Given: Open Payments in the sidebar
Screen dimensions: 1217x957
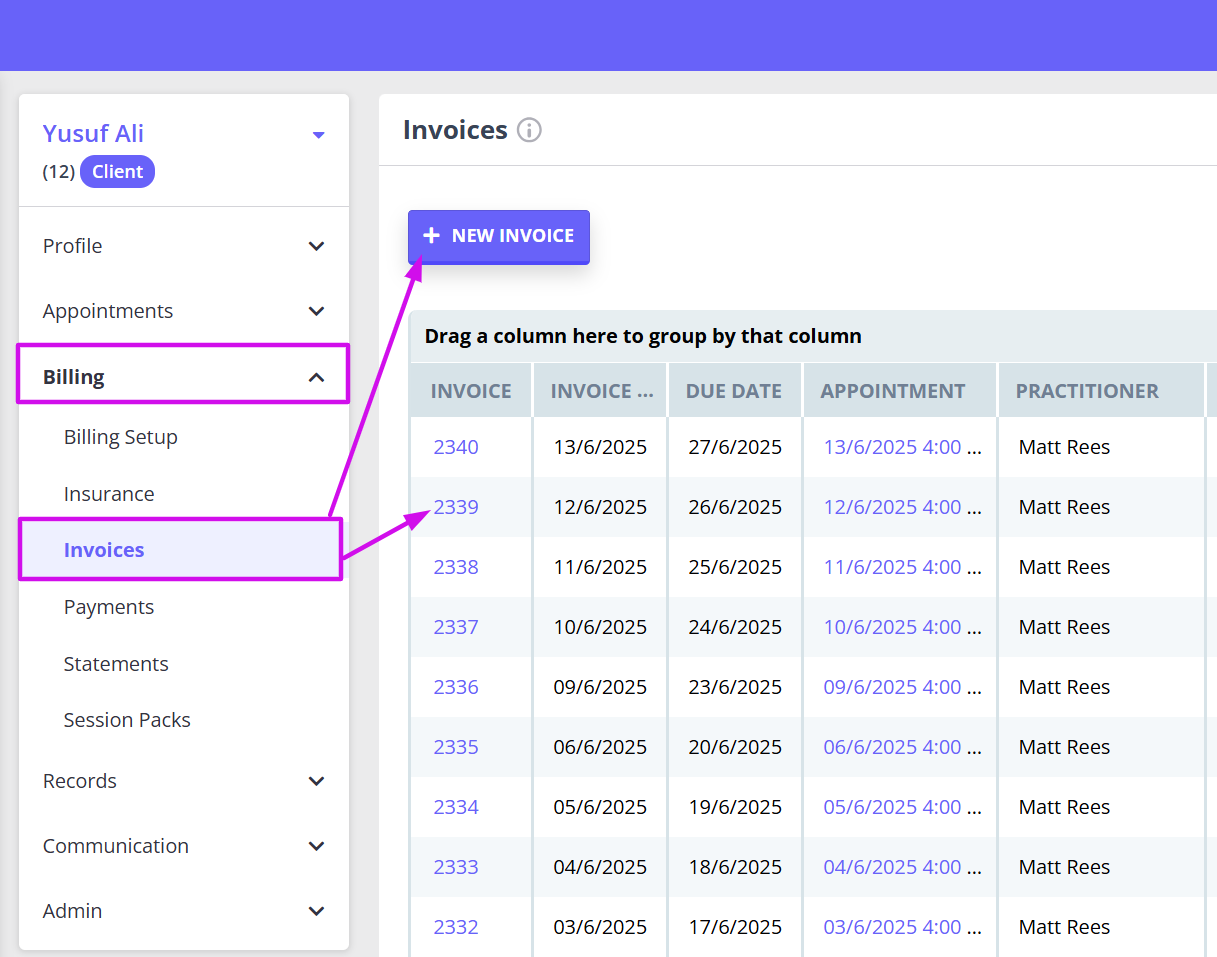Looking at the screenshot, I should tap(109, 607).
